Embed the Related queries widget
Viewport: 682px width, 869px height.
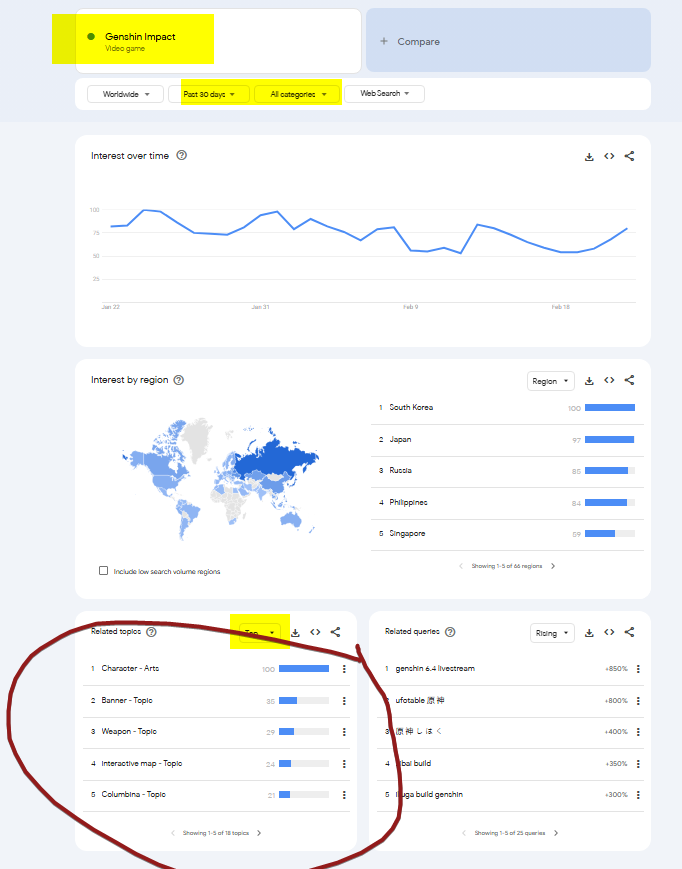pos(609,632)
